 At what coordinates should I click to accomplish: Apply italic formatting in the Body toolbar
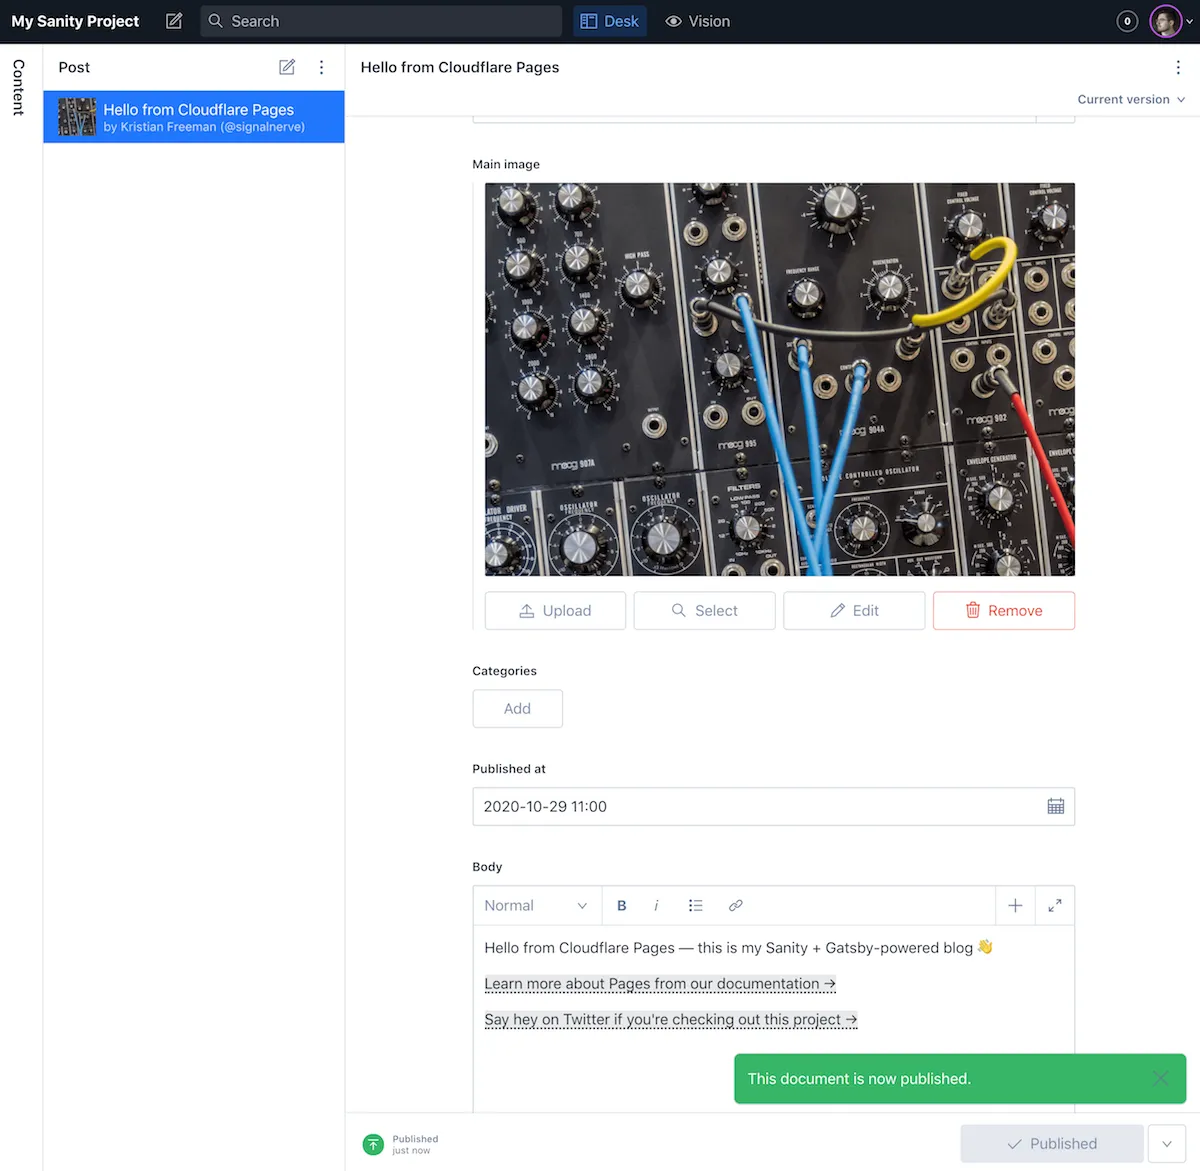point(656,905)
